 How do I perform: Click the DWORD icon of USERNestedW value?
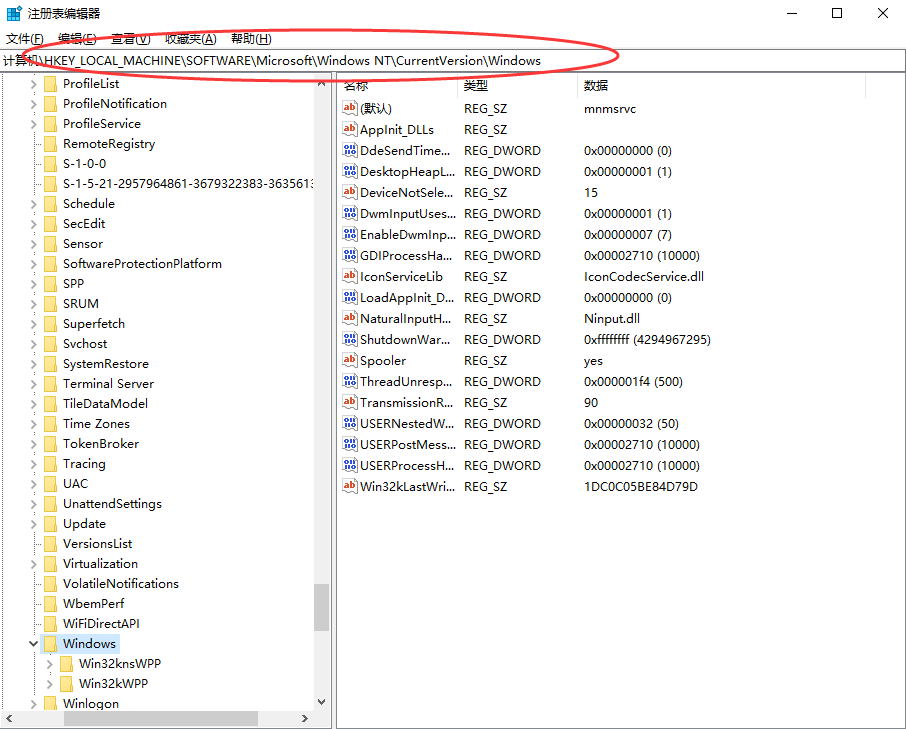tap(350, 423)
